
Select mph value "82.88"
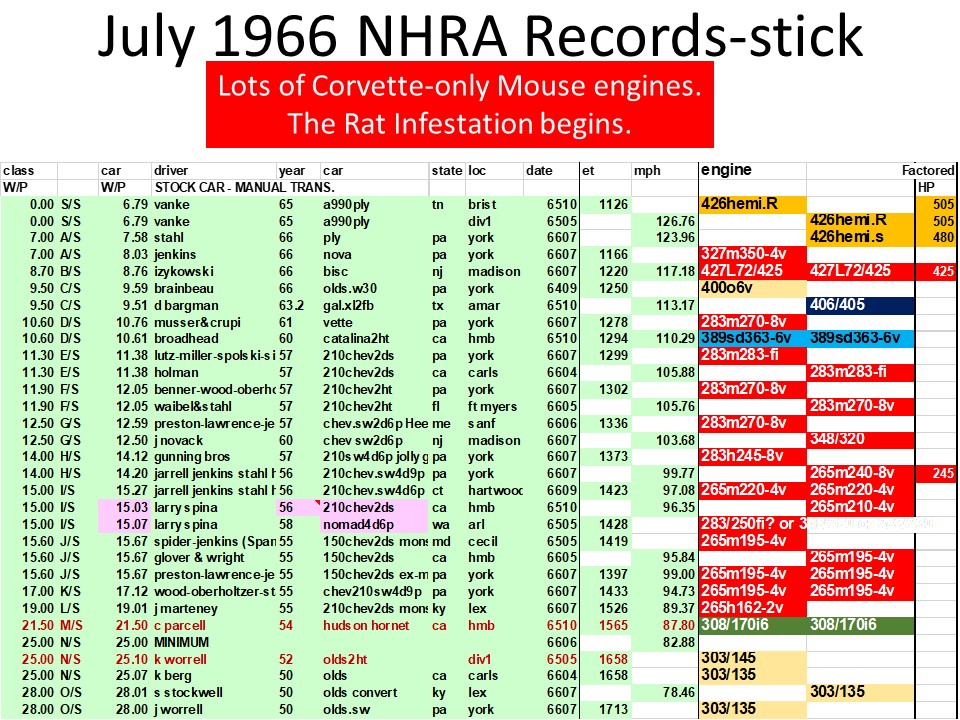pyautogui.click(x=679, y=642)
